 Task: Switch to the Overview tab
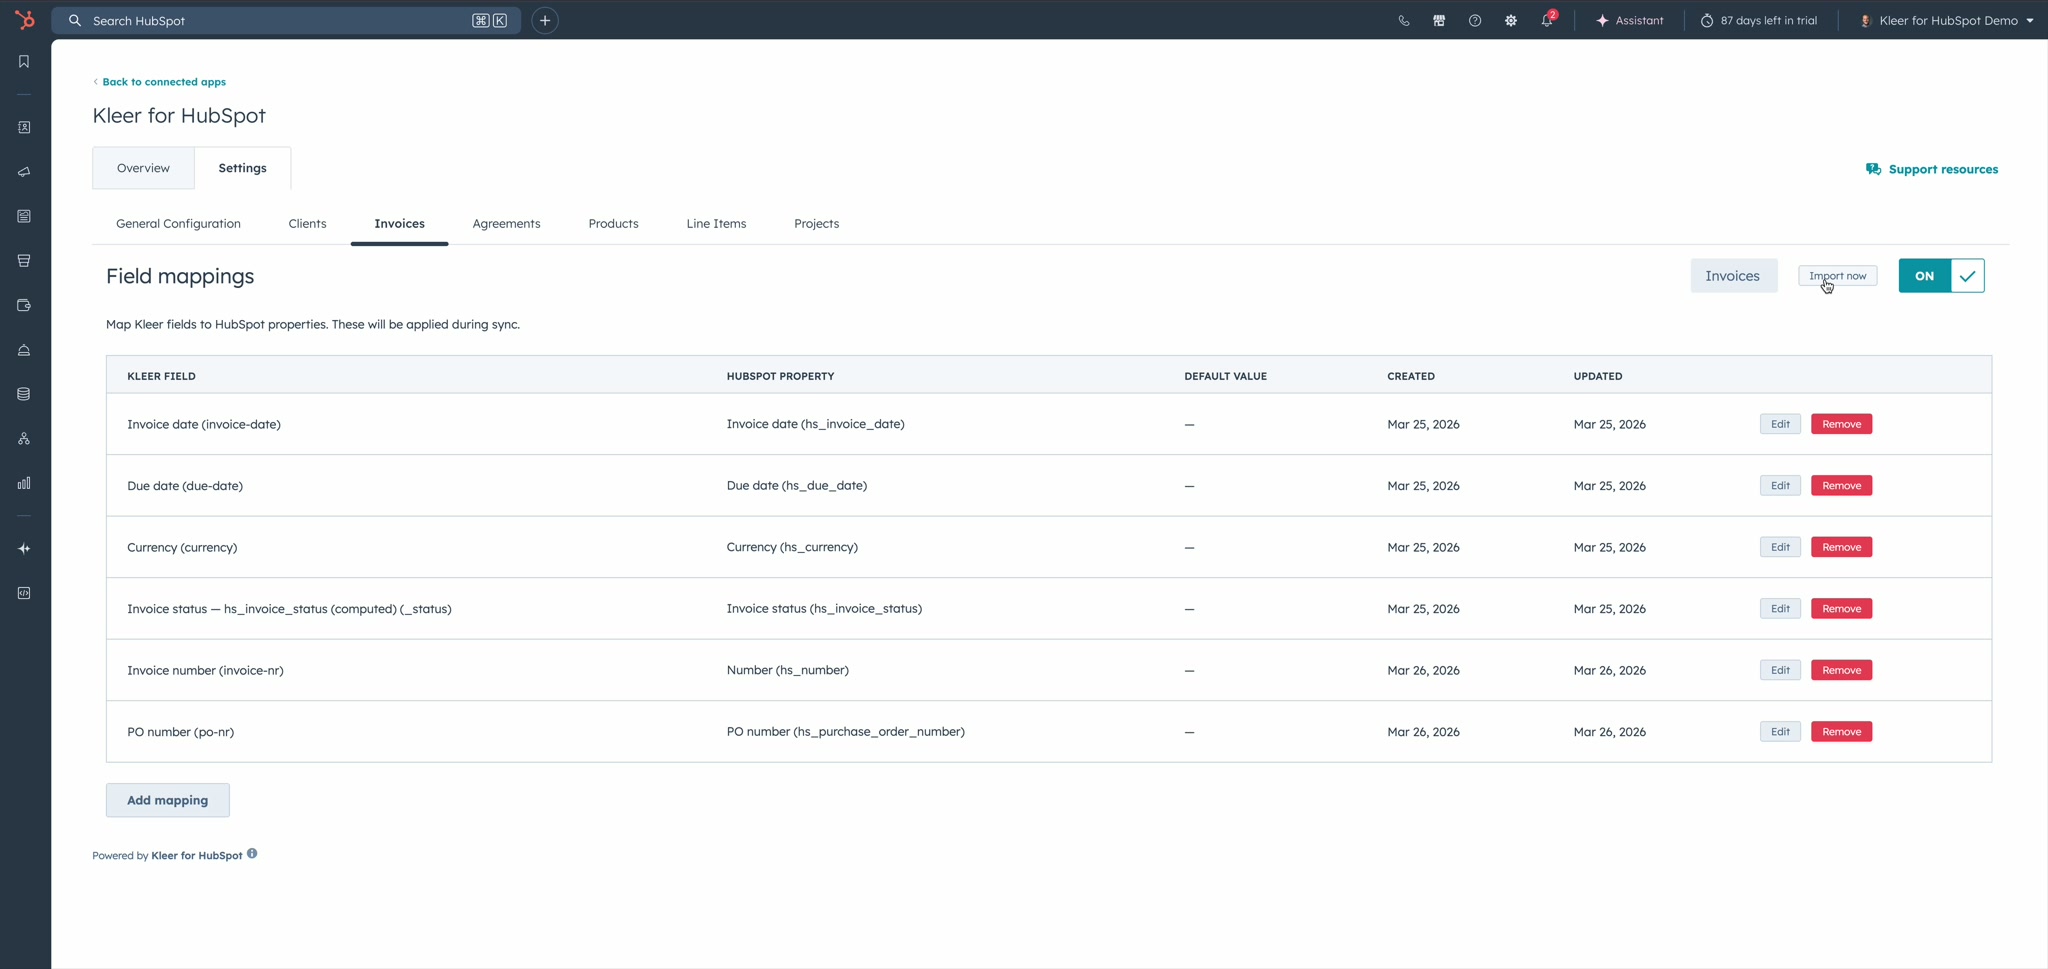click(x=143, y=168)
